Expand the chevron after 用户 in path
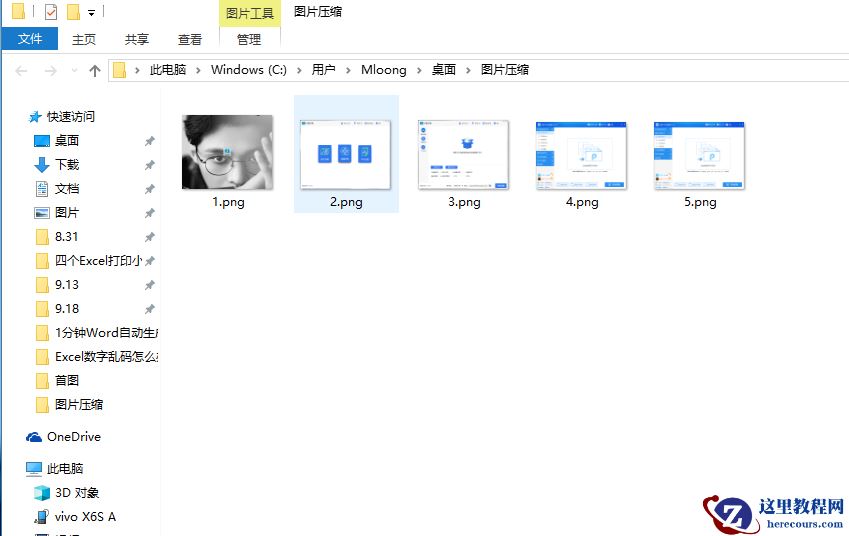Image resolution: width=849 pixels, height=536 pixels. (348, 70)
